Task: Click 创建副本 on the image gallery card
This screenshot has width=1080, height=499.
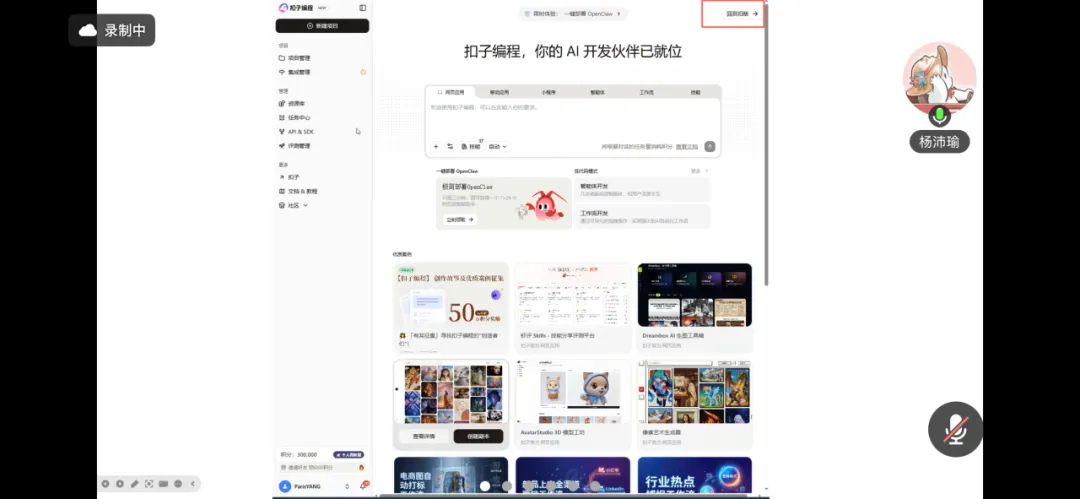Action: tap(478, 436)
